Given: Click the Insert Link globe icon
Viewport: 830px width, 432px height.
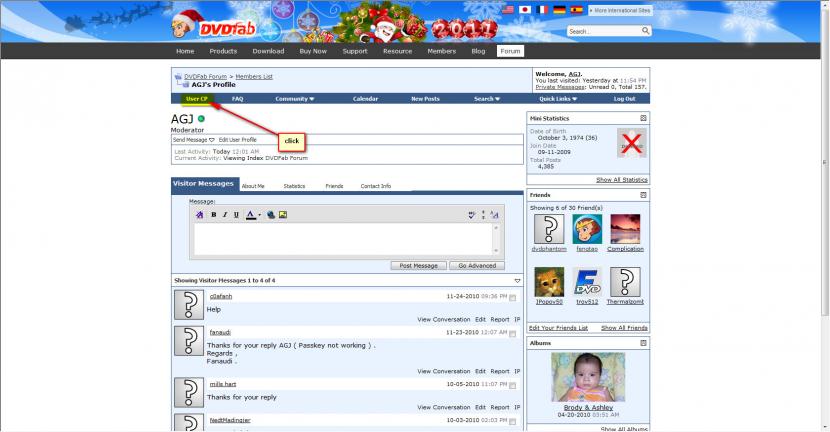Looking at the screenshot, I should [x=271, y=215].
